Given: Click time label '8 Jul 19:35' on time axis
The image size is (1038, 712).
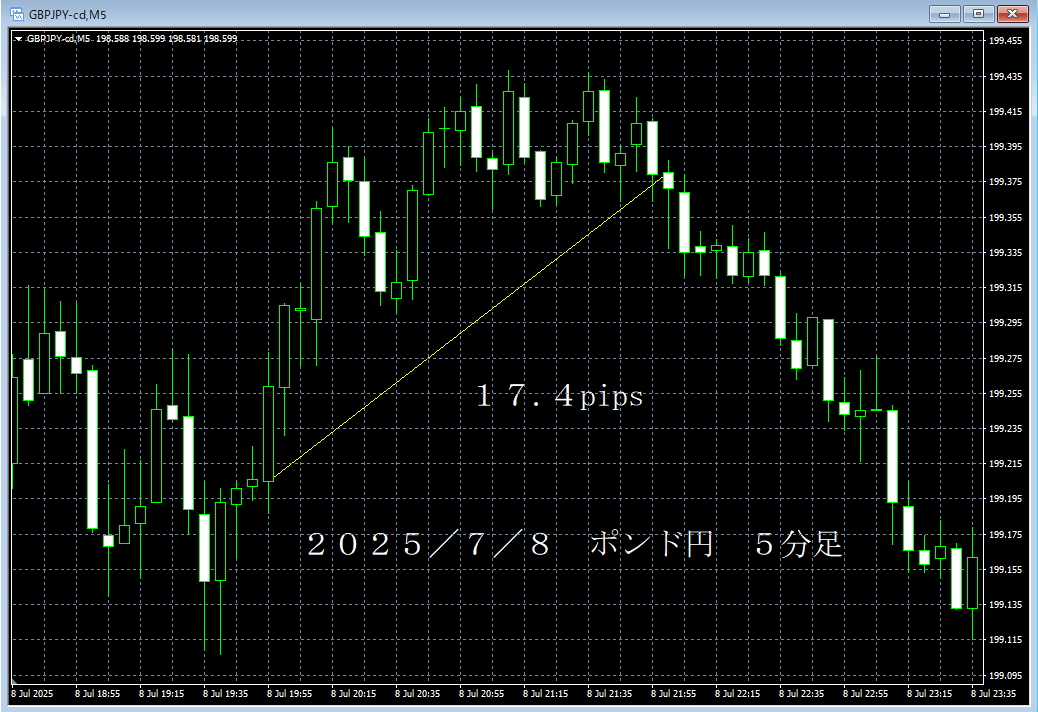Looking at the screenshot, I should [x=226, y=694].
